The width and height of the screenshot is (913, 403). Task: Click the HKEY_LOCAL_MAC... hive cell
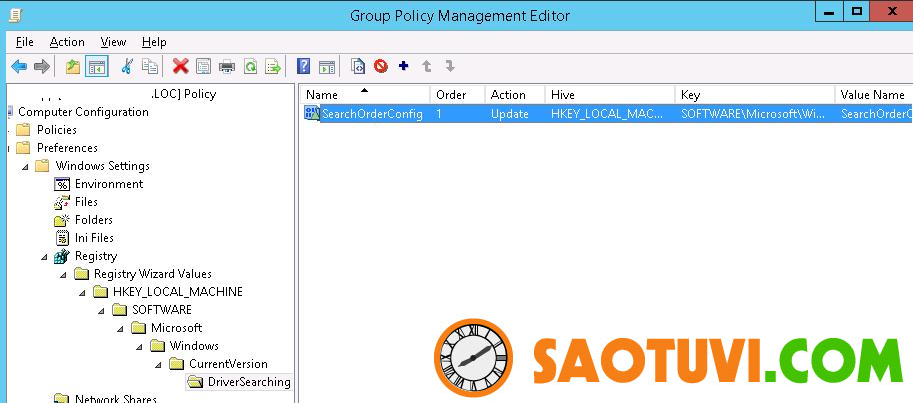[606, 114]
